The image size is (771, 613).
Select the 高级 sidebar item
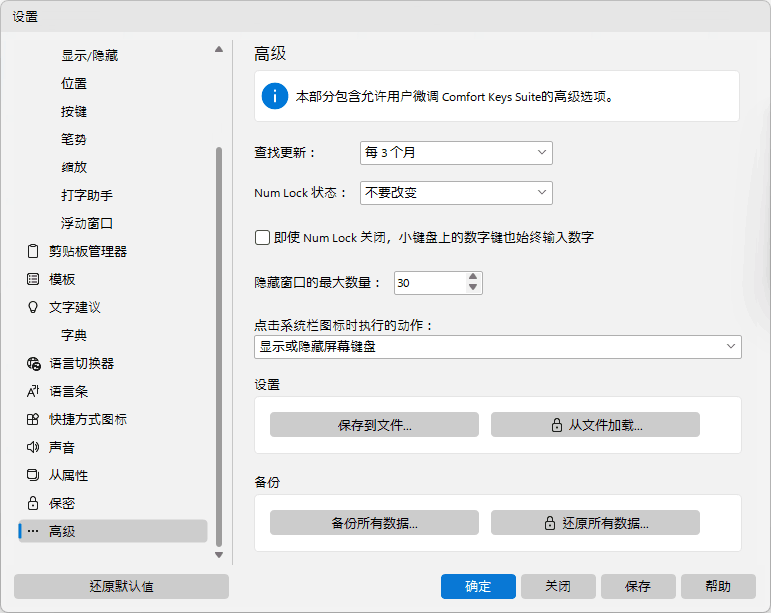coord(113,531)
